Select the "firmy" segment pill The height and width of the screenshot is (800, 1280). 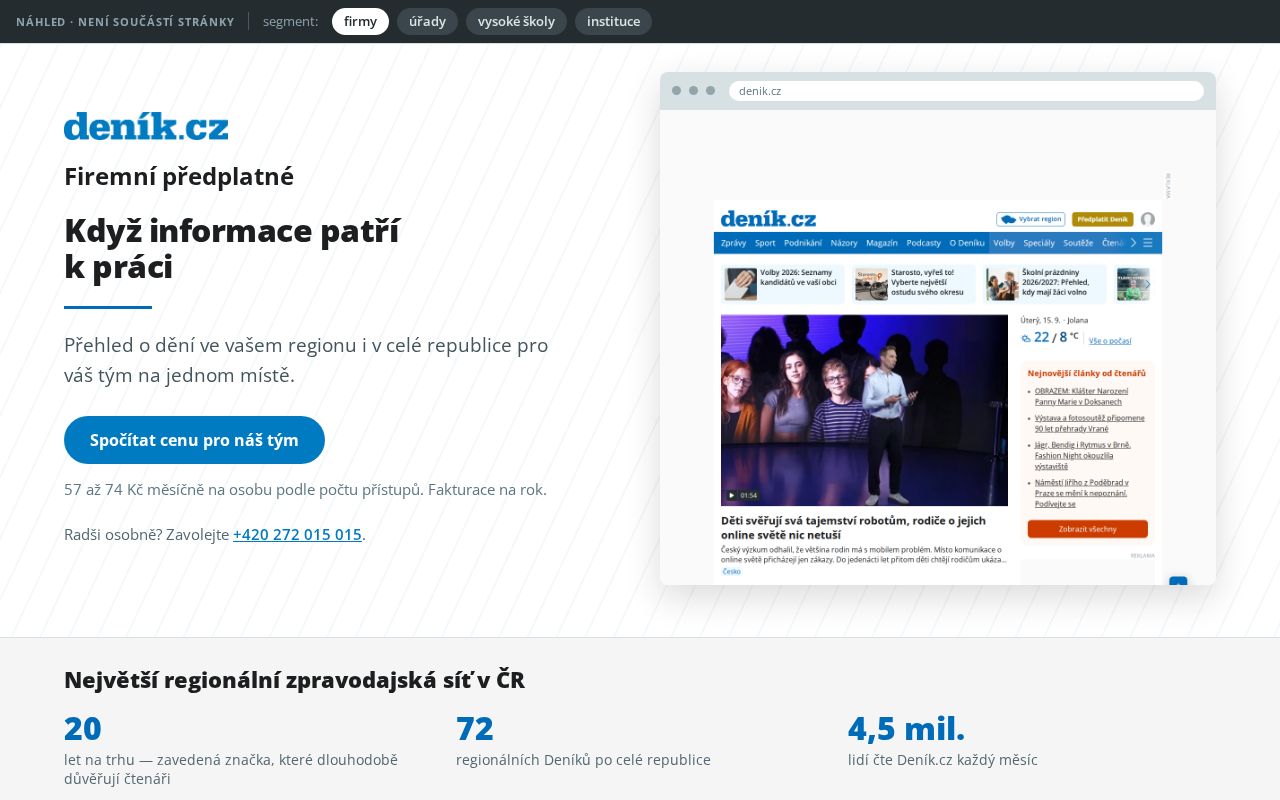pyautogui.click(x=360, y=21)
